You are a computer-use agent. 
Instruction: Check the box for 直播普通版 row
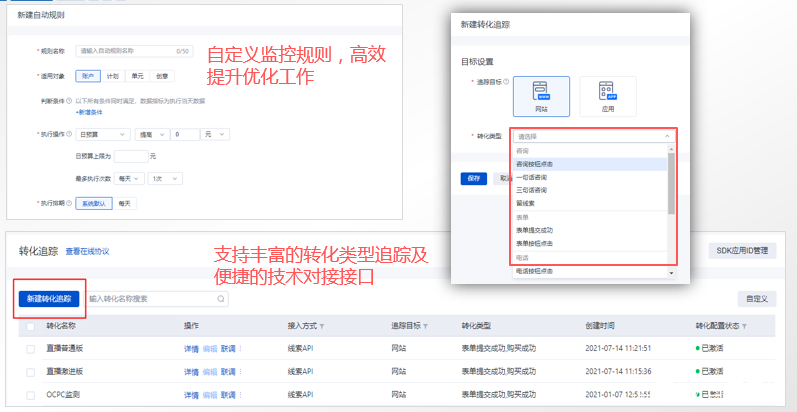click(x=31, y=349)
